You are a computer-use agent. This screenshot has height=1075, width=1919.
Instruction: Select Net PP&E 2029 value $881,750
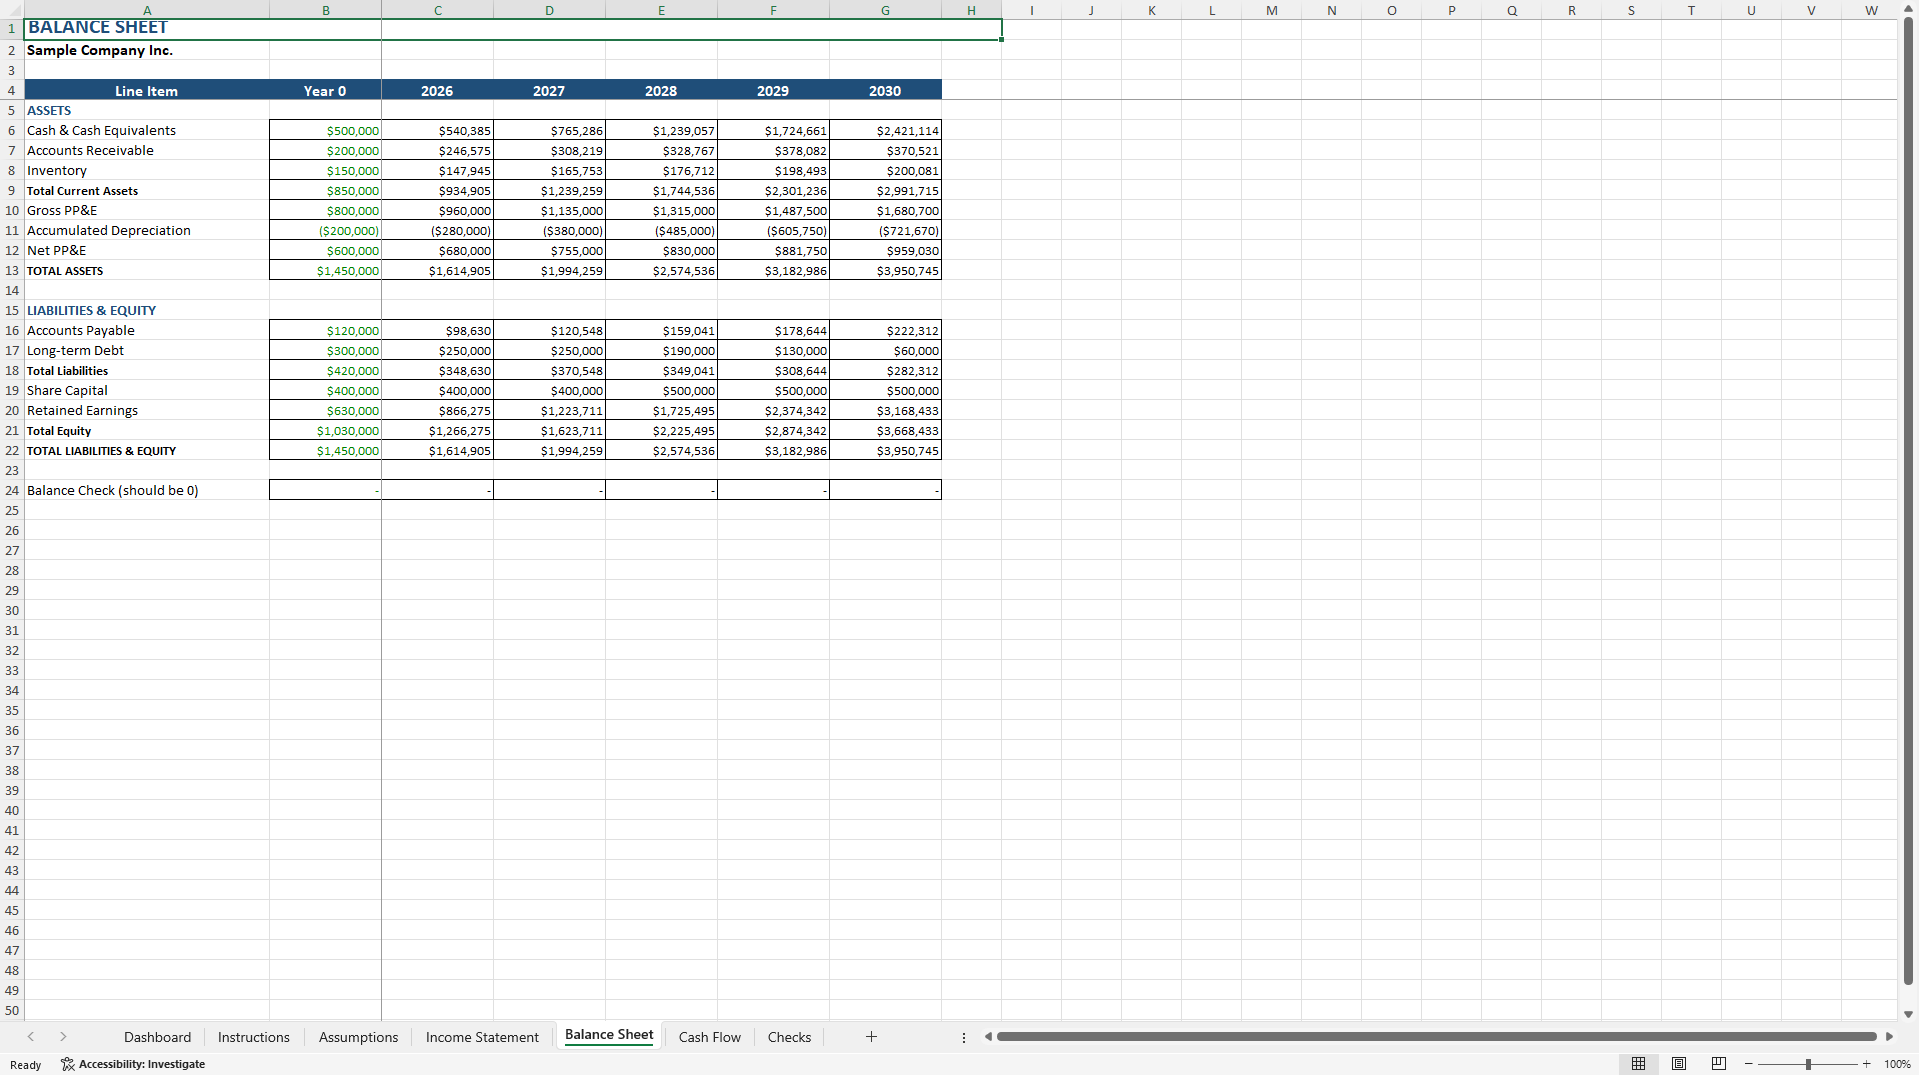(x=773, y=250)
